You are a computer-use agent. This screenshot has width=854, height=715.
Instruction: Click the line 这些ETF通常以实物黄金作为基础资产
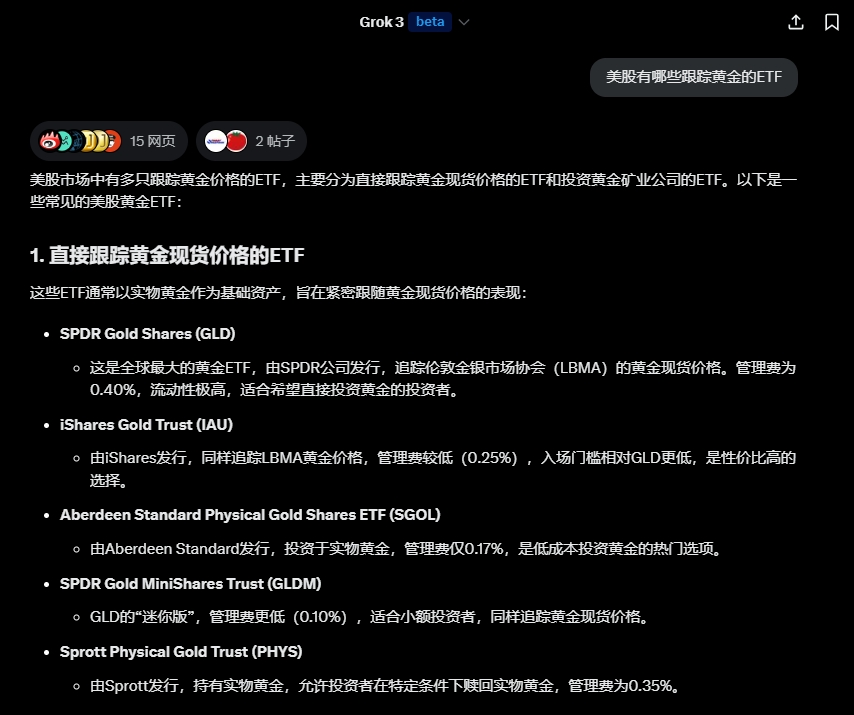(278, 293)
